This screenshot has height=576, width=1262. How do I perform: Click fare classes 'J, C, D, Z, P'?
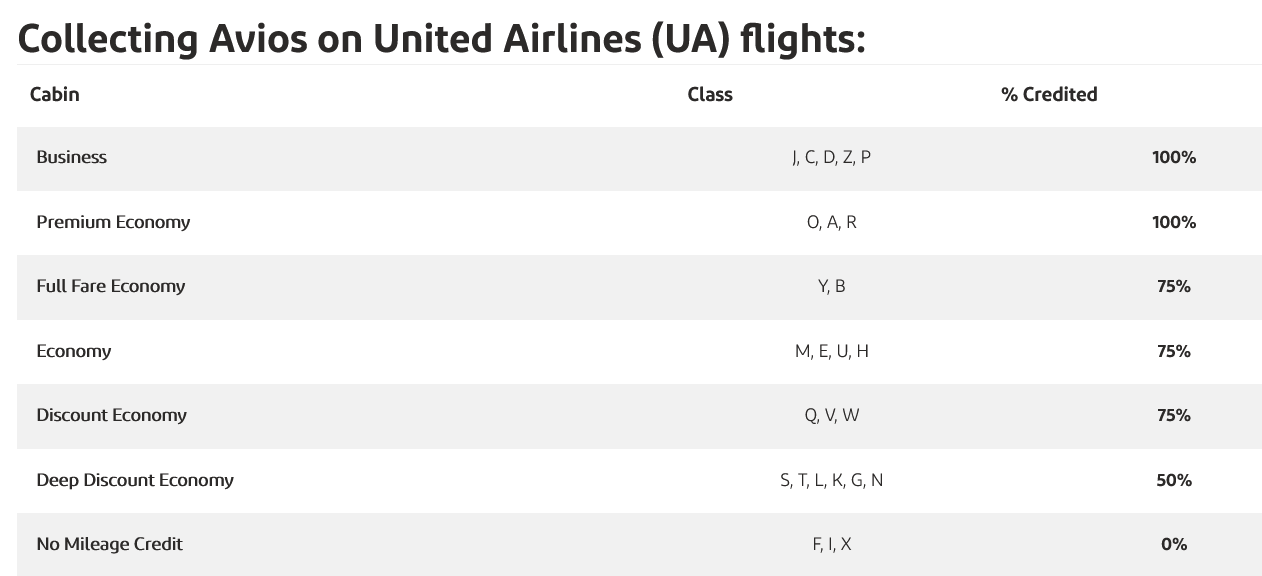(831, 157)
